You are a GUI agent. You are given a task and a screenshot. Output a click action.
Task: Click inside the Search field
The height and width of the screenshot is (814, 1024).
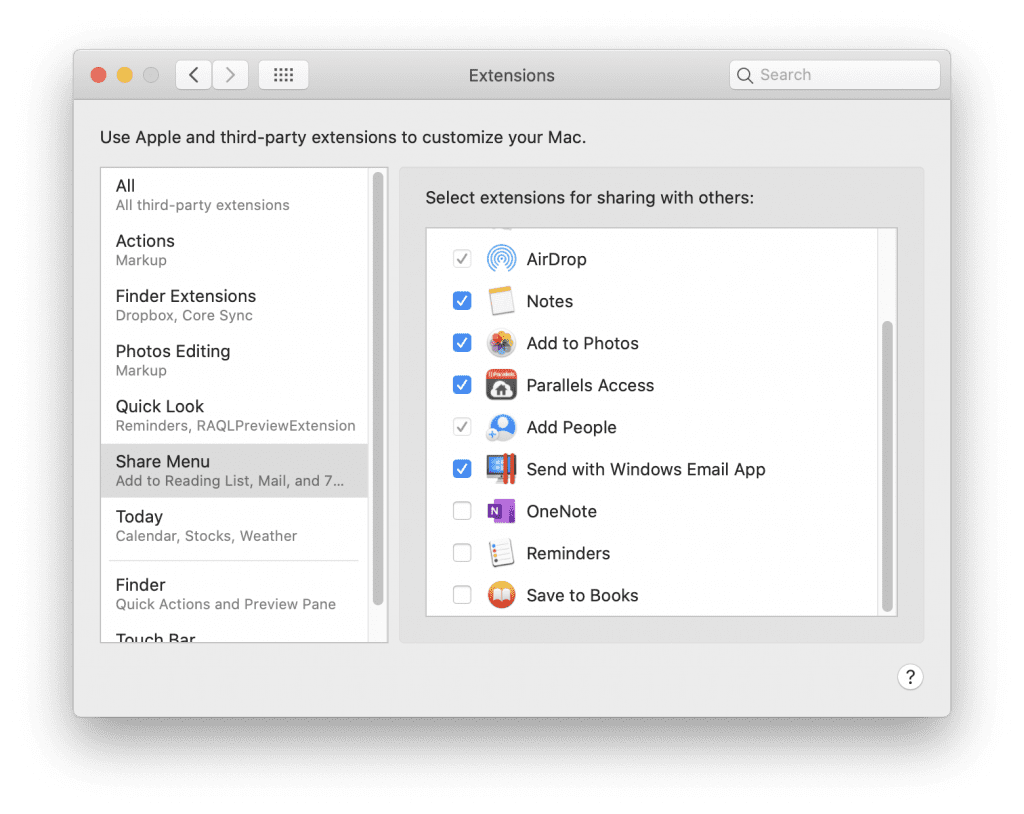coord(834,74)
